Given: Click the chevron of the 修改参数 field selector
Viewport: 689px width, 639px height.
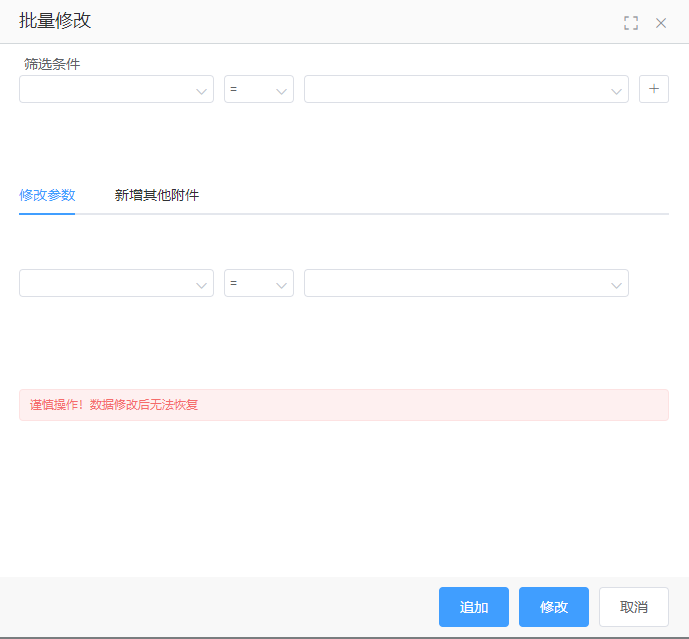Looking at the screenshot, I should tap(201, 284).
